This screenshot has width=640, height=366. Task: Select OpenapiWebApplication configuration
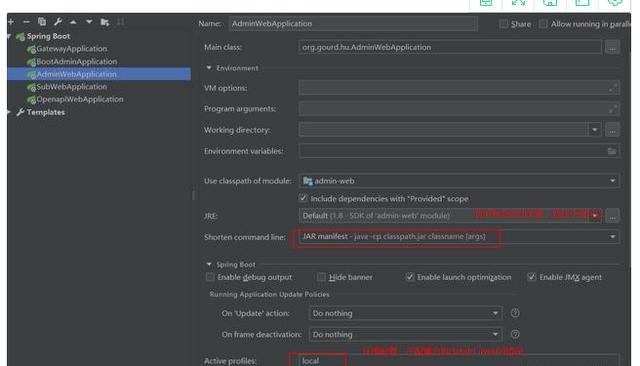tap(80, 100)
